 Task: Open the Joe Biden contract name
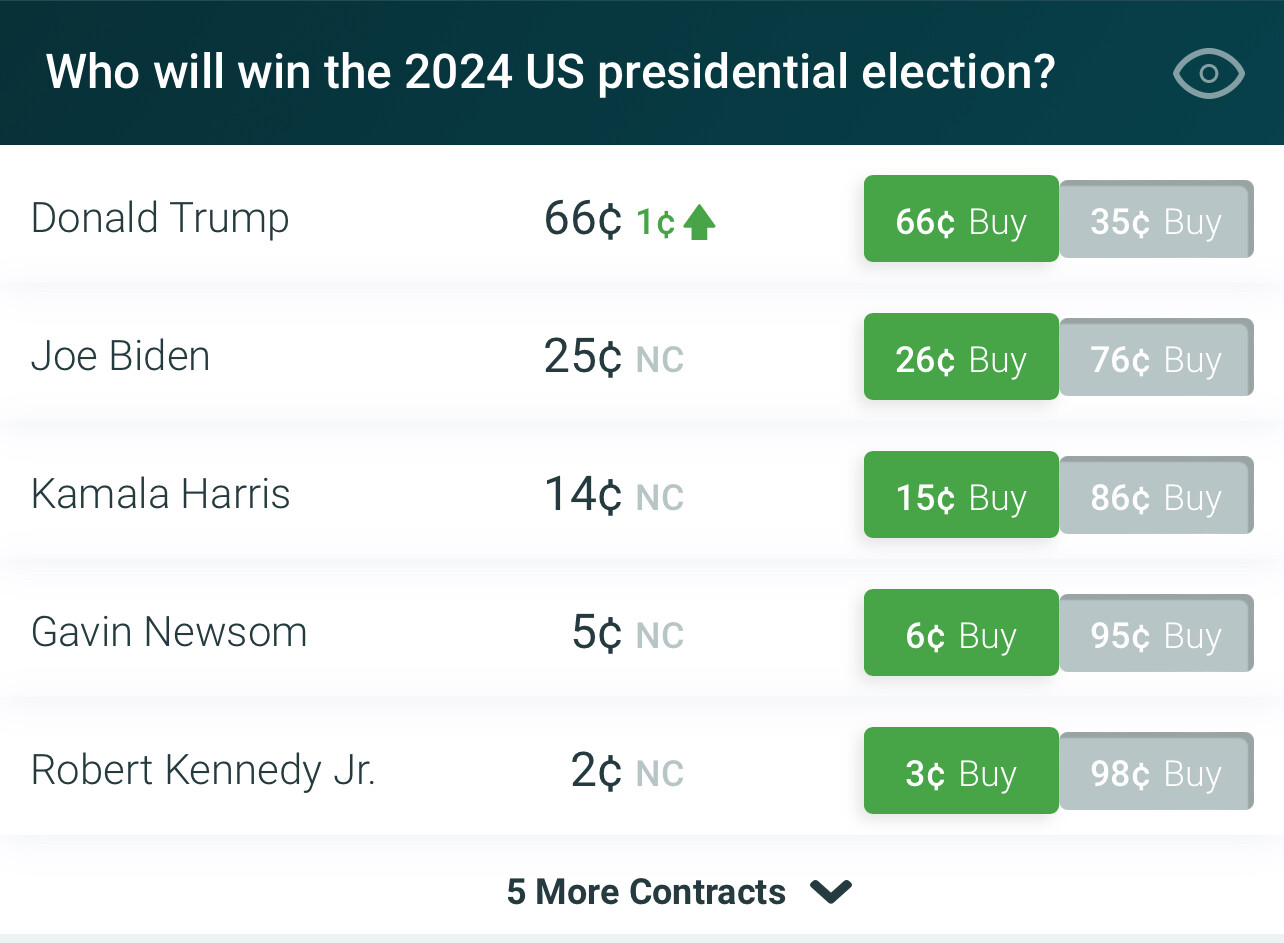click(x=121, y=356)
